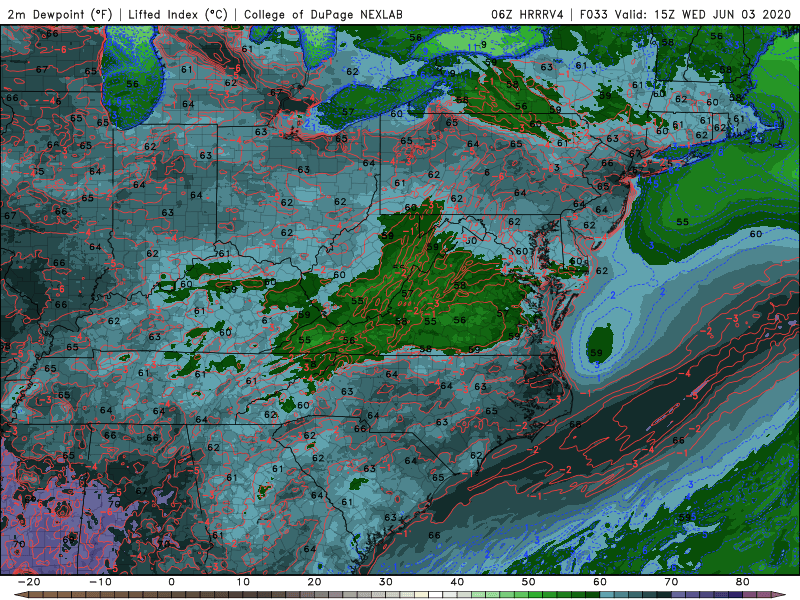Click the 20 tick label on color scale

(x=314, y=582)
